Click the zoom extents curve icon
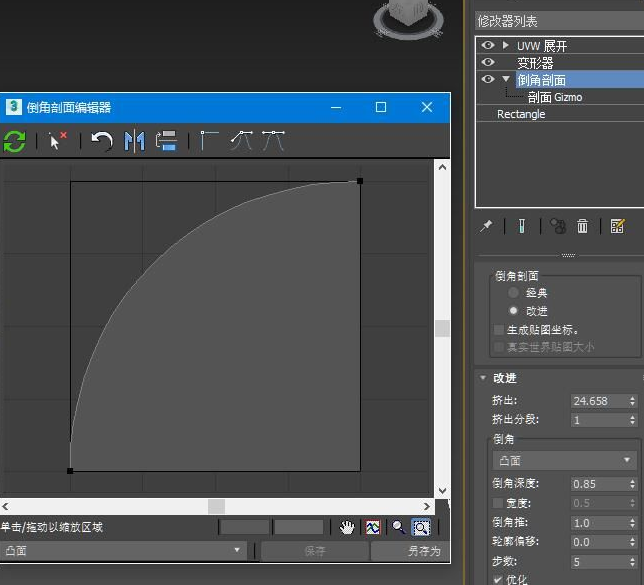Screen dimensions: 644x585 pos(373,527)
